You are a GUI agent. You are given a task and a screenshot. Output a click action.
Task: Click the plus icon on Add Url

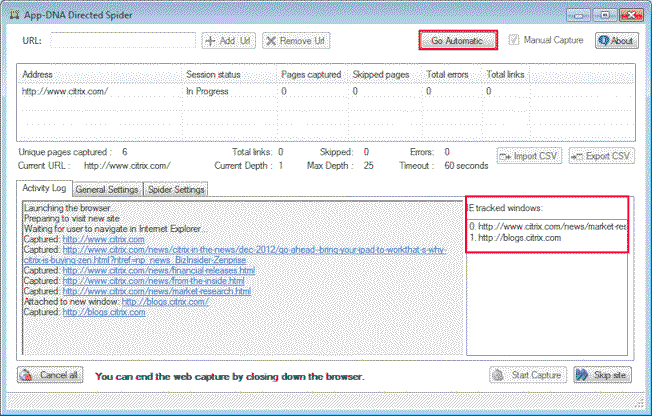(x=210, y=41)
